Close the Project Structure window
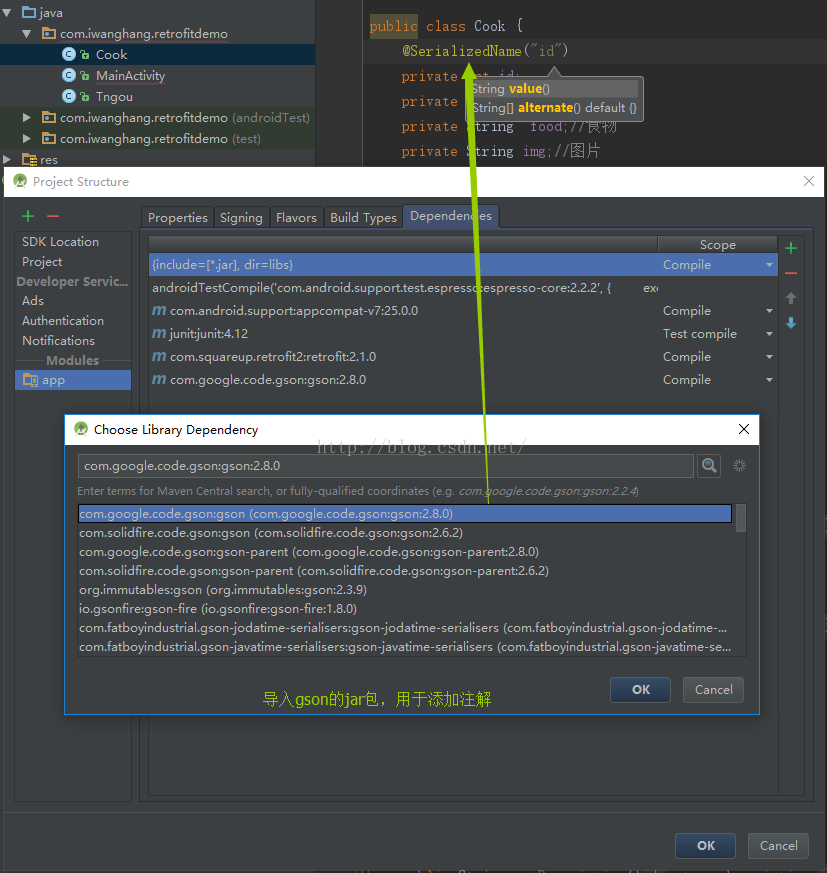Viewport: 827px width, 873px height. [809, 181]
